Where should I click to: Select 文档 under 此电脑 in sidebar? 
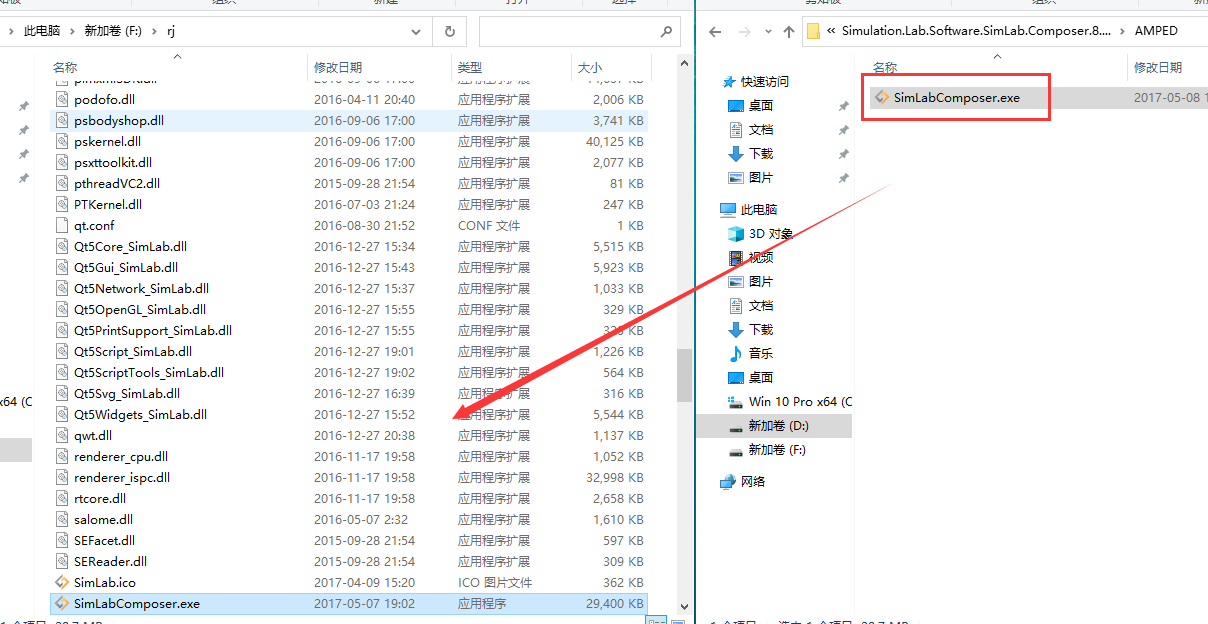point(761,305)
